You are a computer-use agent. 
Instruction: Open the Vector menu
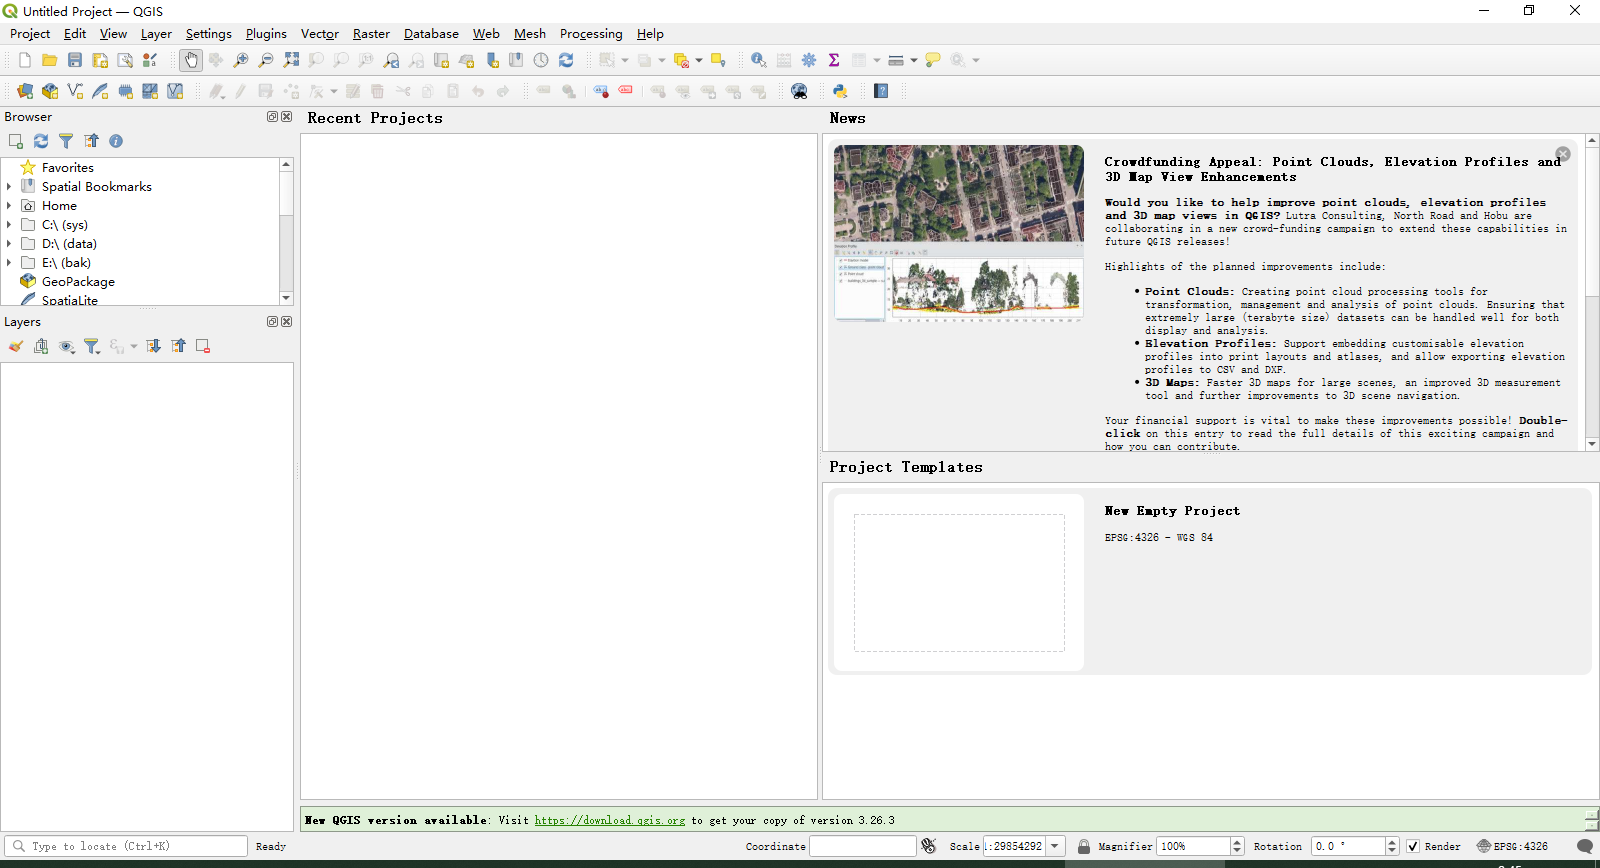pyautogui.click(x=320, y=34)
